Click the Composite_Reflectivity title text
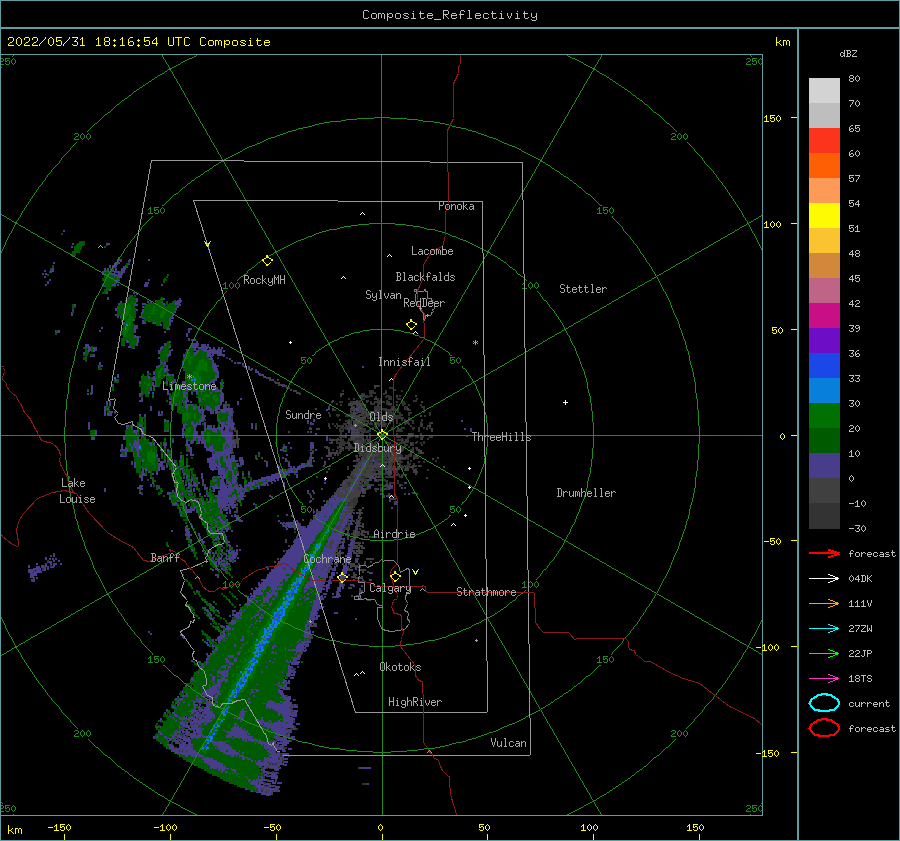 (x=450, y=15)
